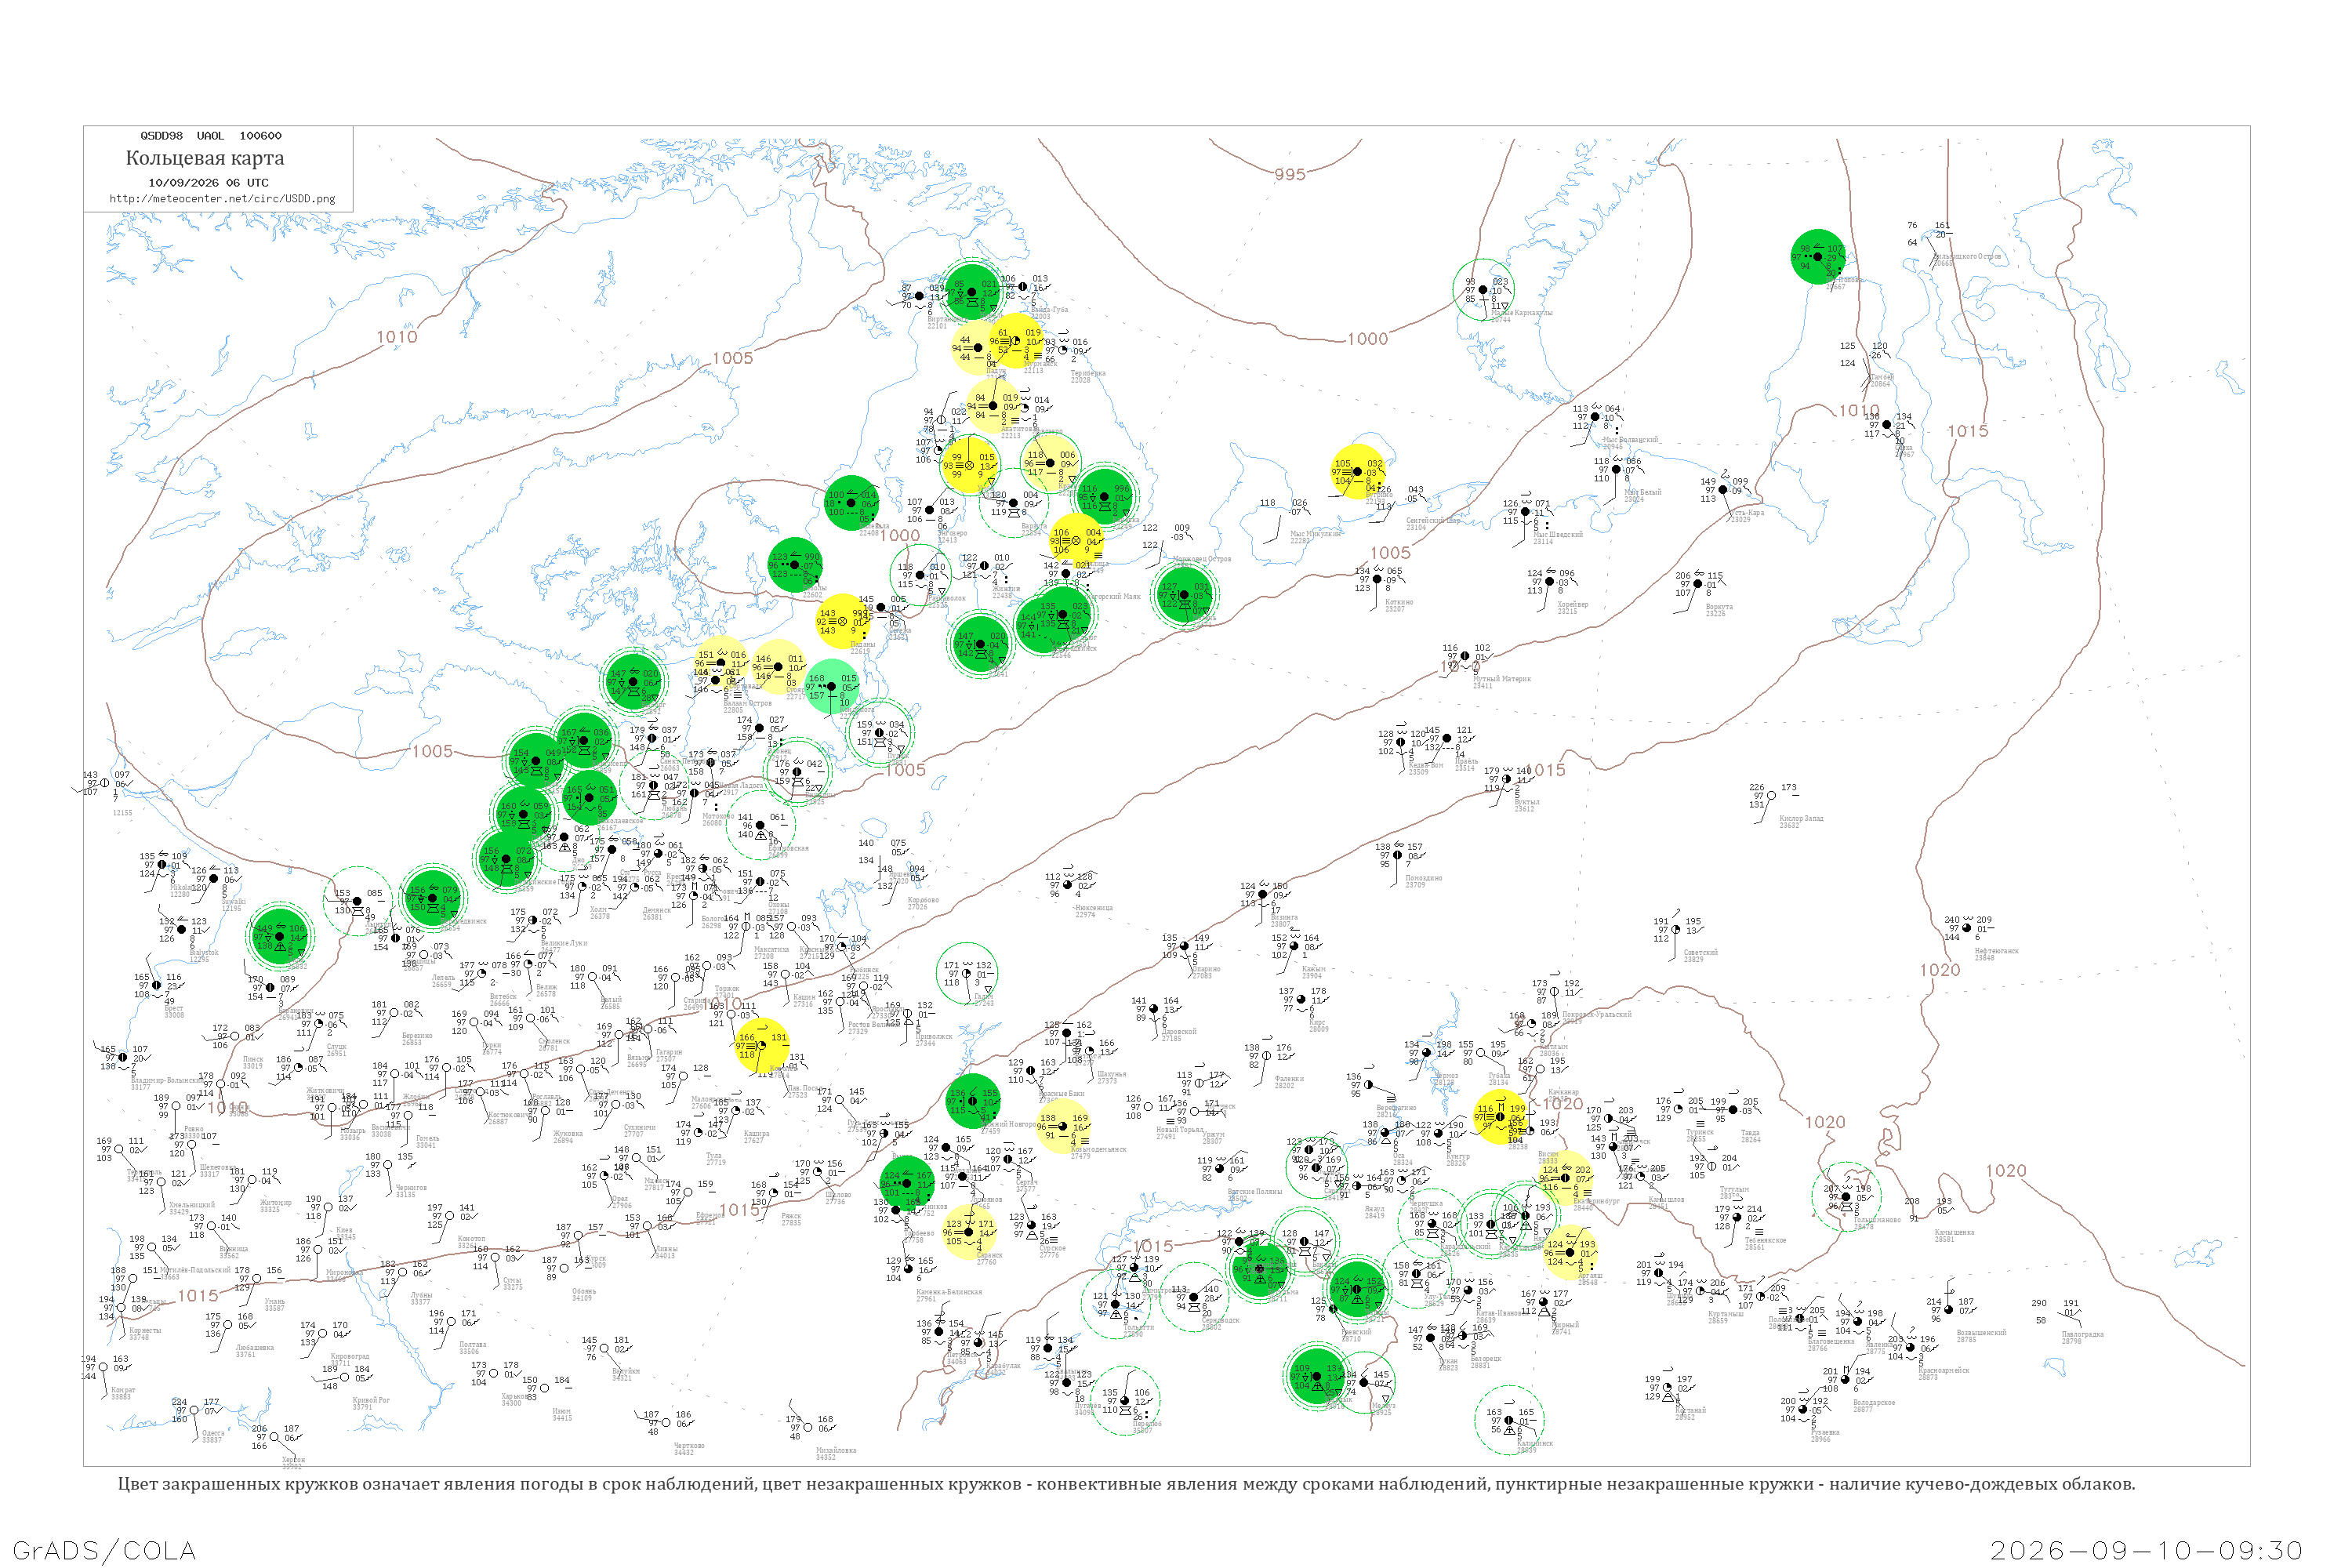
Task: Click the bright yellow circle near Качканар
Action: click(1500, 1117)
